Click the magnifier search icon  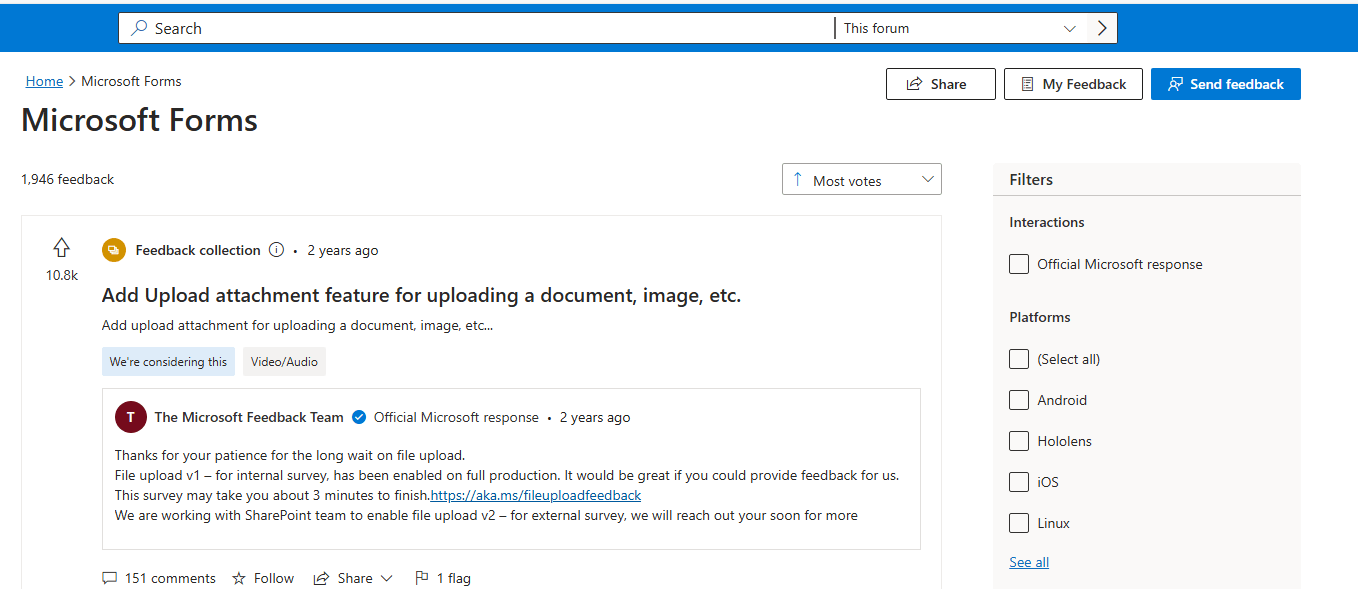pyautogui.click(x=139, y=28)
